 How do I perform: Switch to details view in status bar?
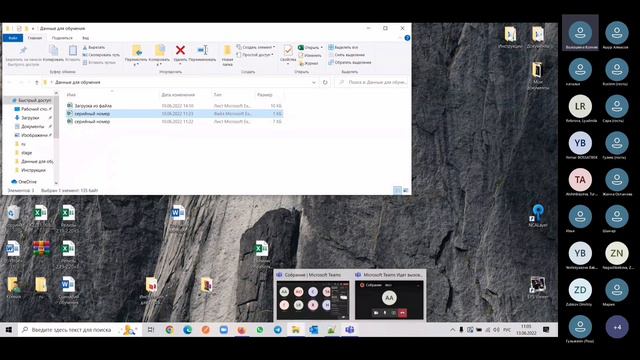coord(397,190)
